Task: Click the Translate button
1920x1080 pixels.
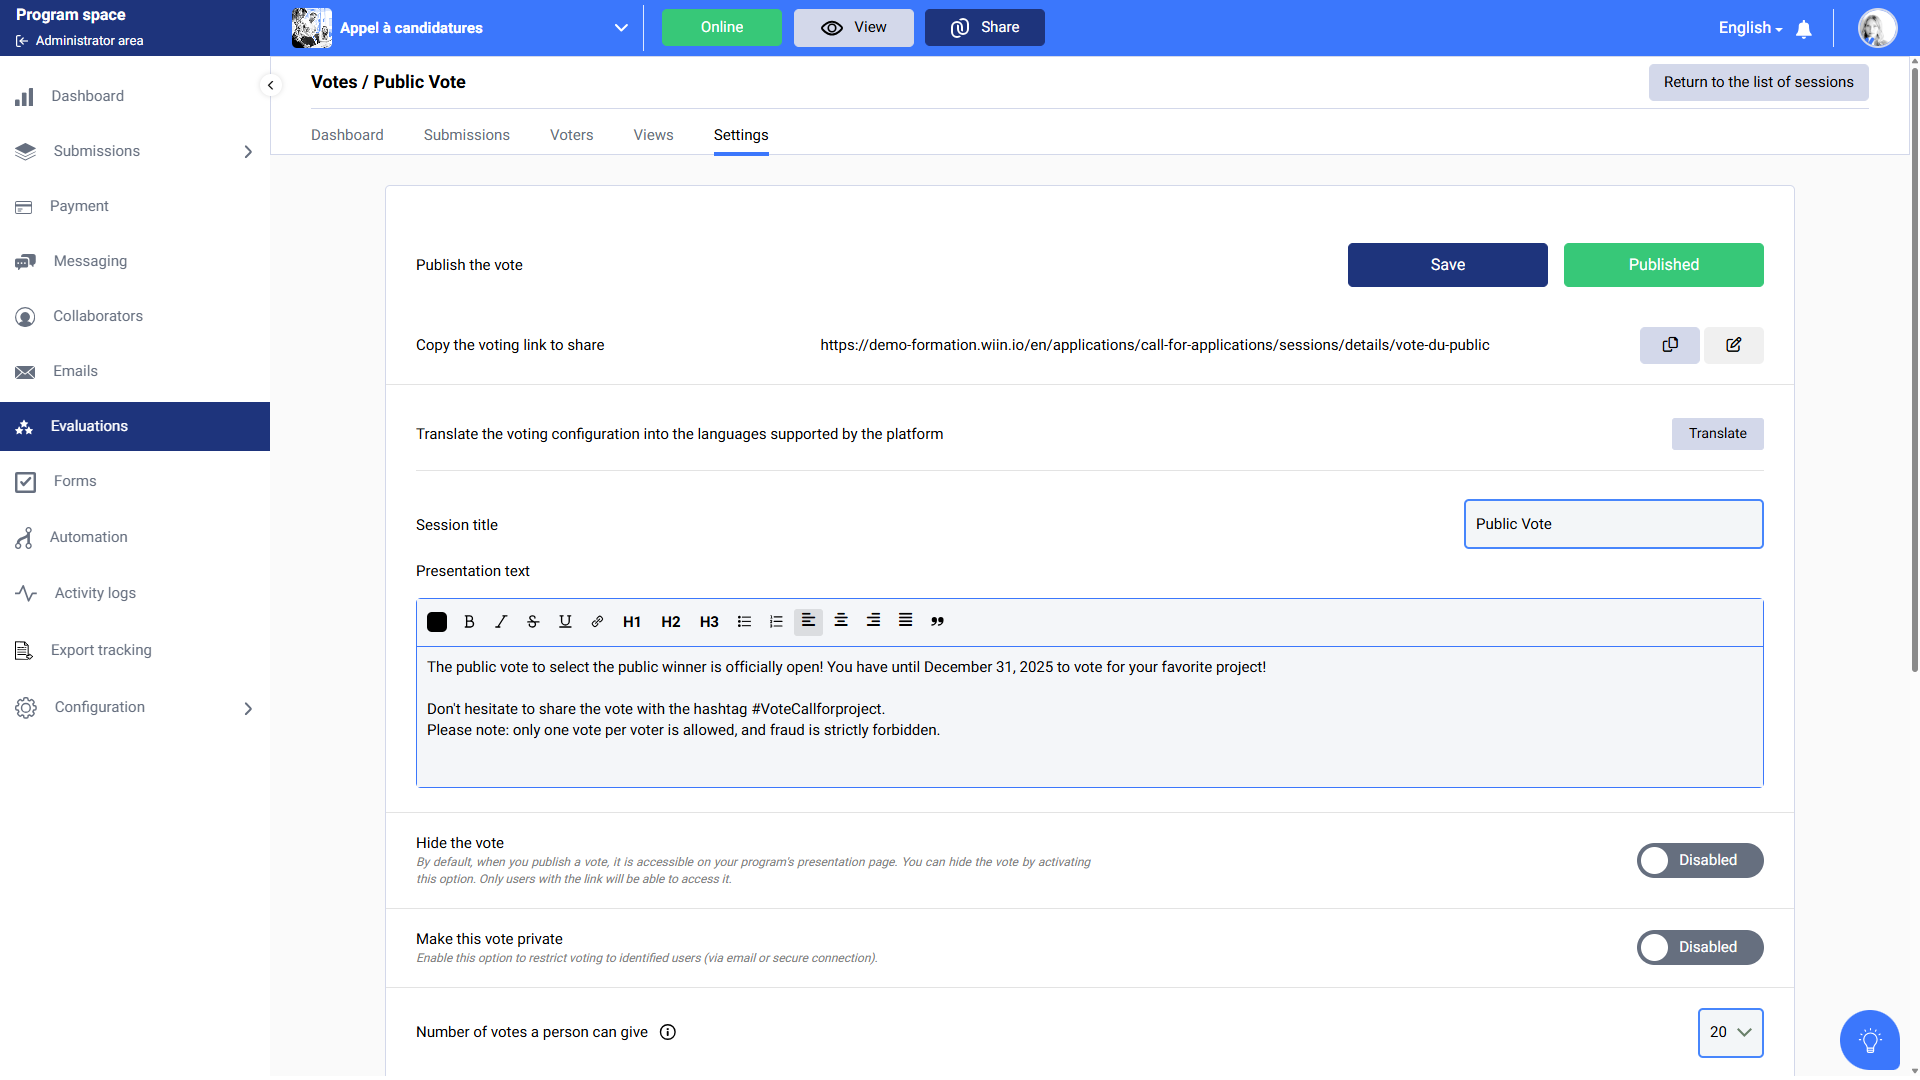Action: [x=1717, y=434]
